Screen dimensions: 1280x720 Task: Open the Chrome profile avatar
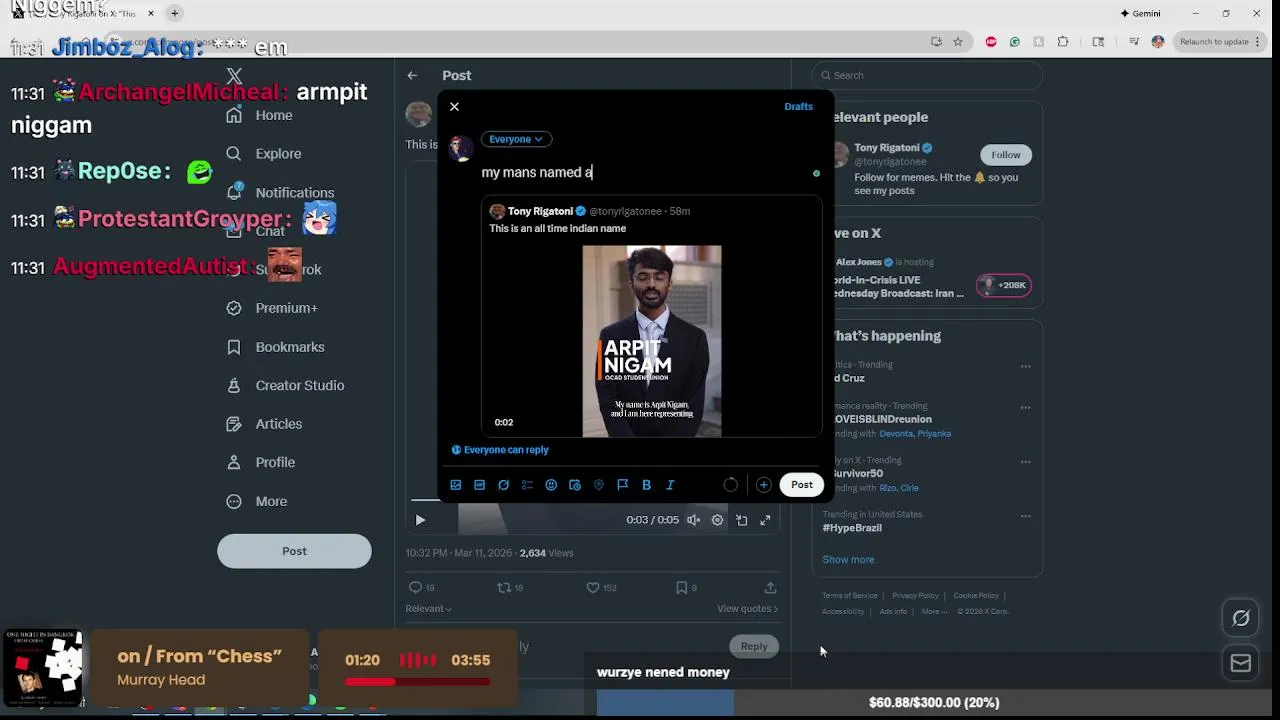coord(1158,42)
